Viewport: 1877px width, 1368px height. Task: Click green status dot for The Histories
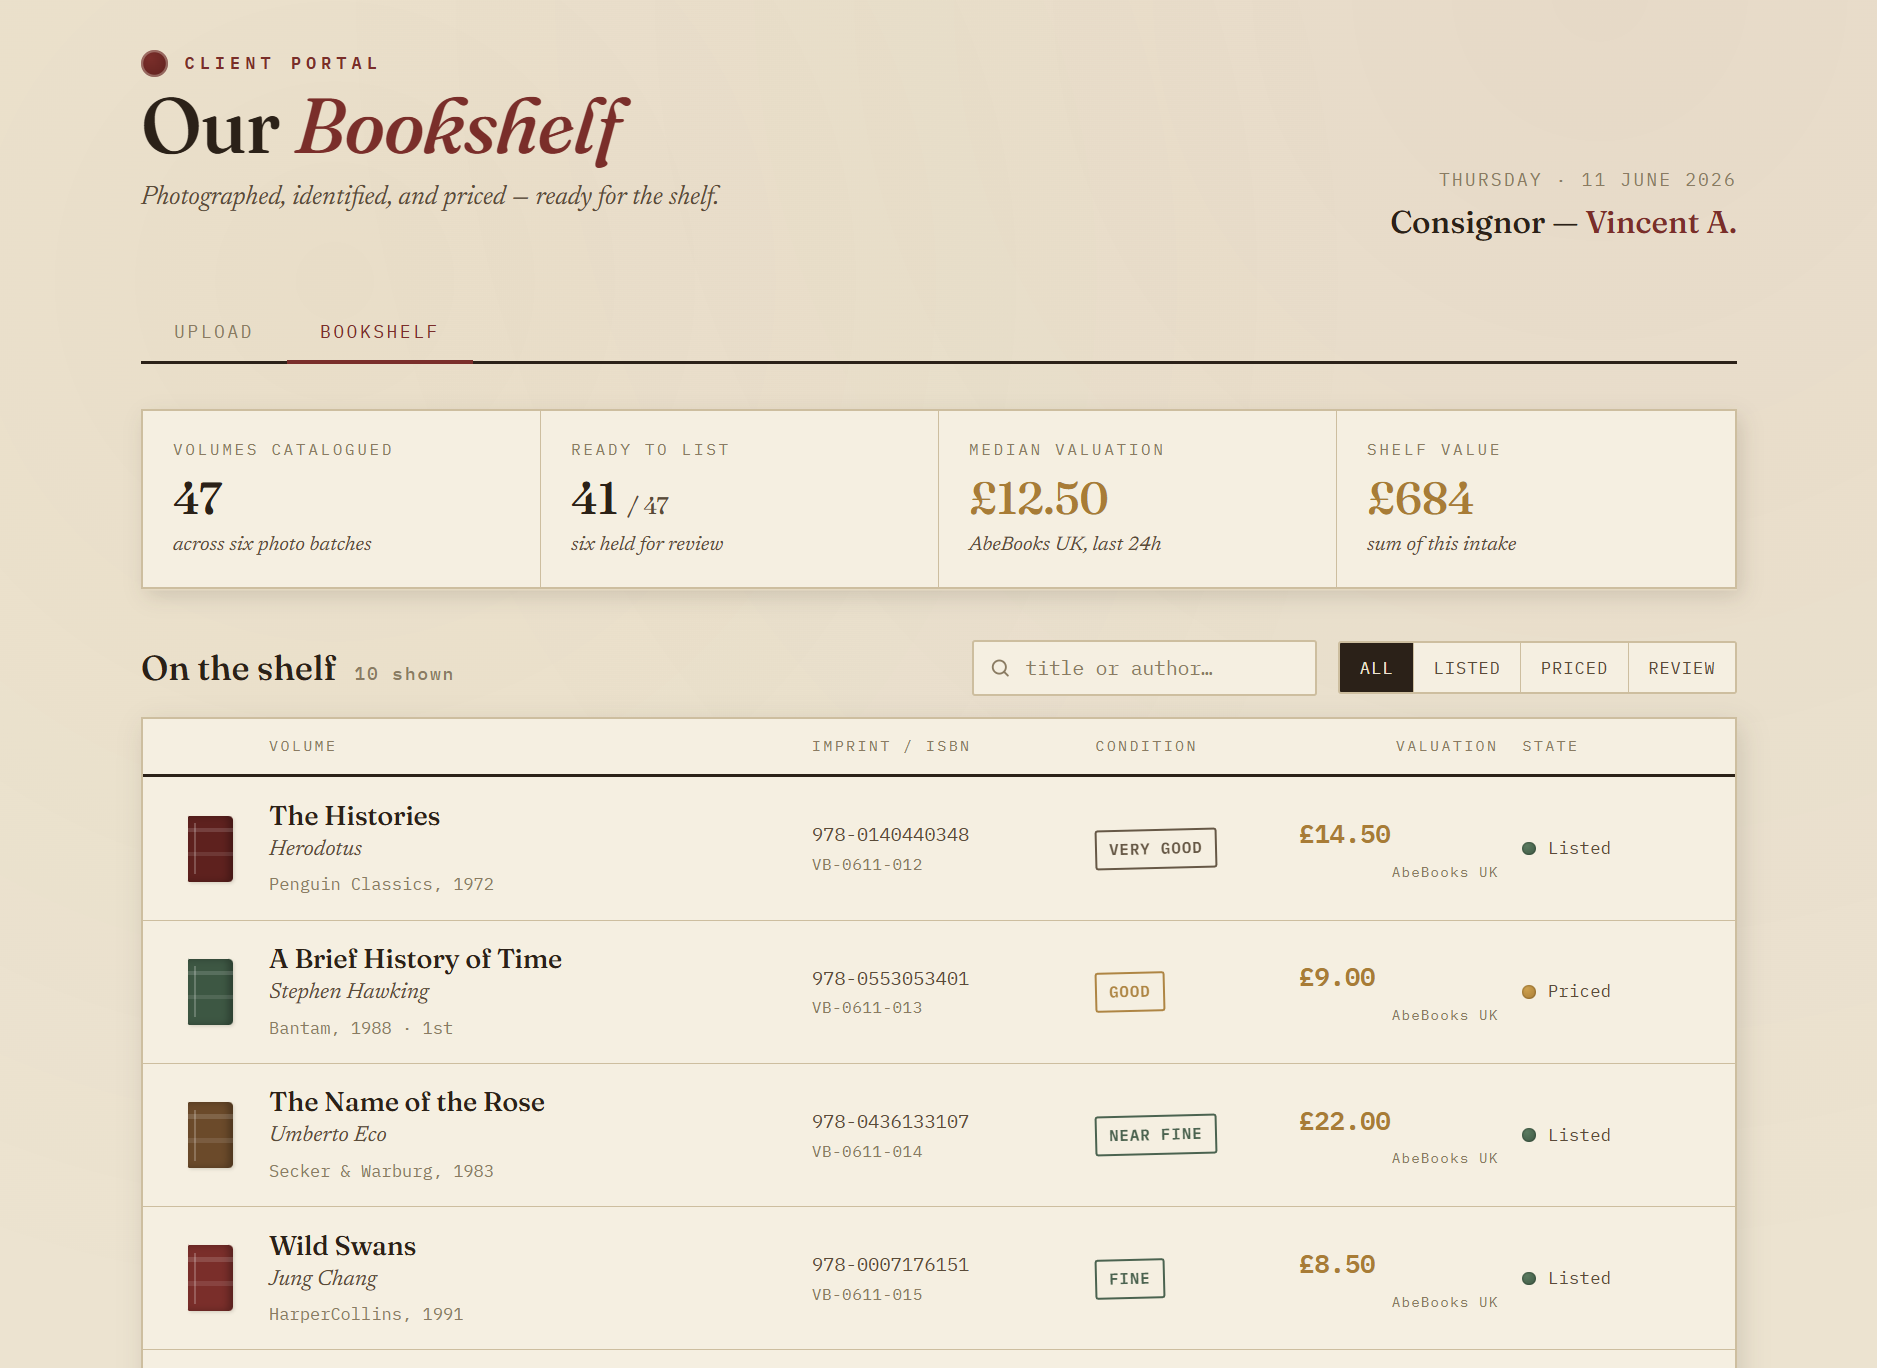[x=1529, y=849]
